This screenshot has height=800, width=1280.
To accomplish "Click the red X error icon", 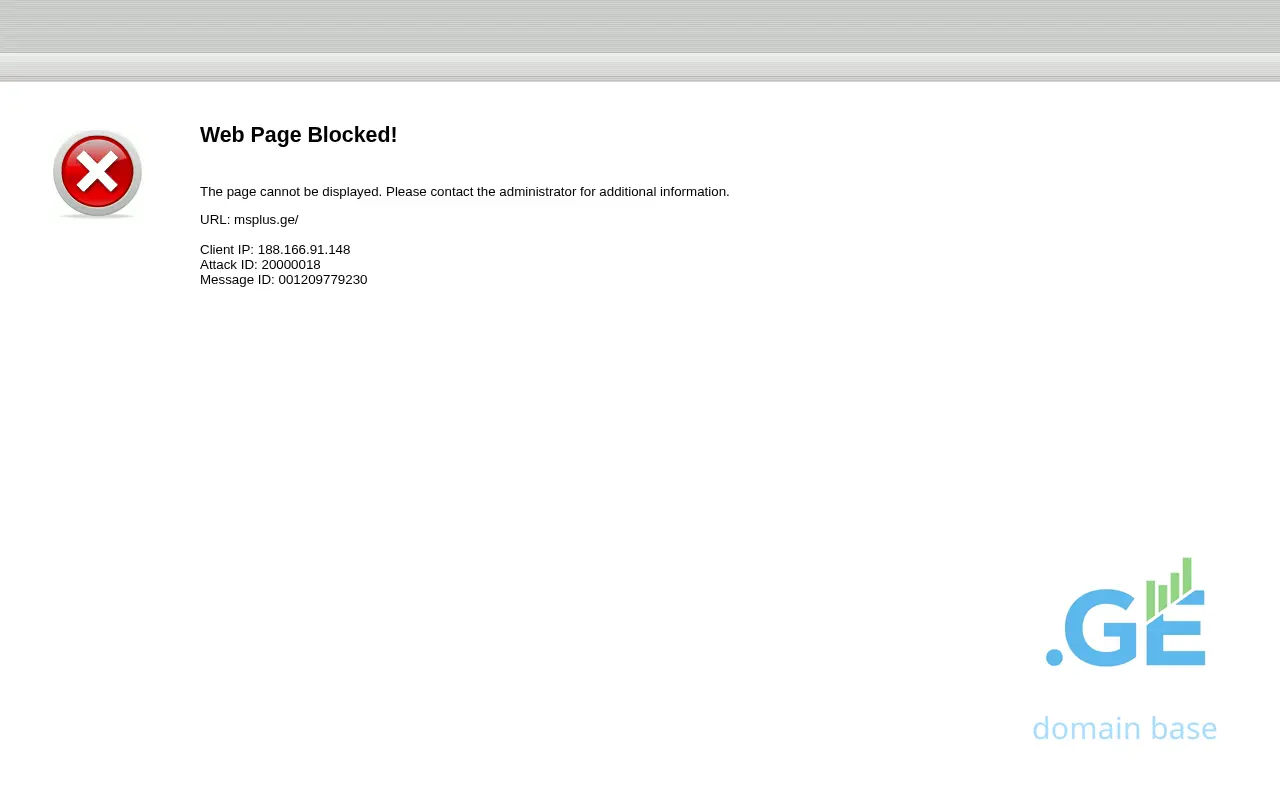I will coord(97,174).
